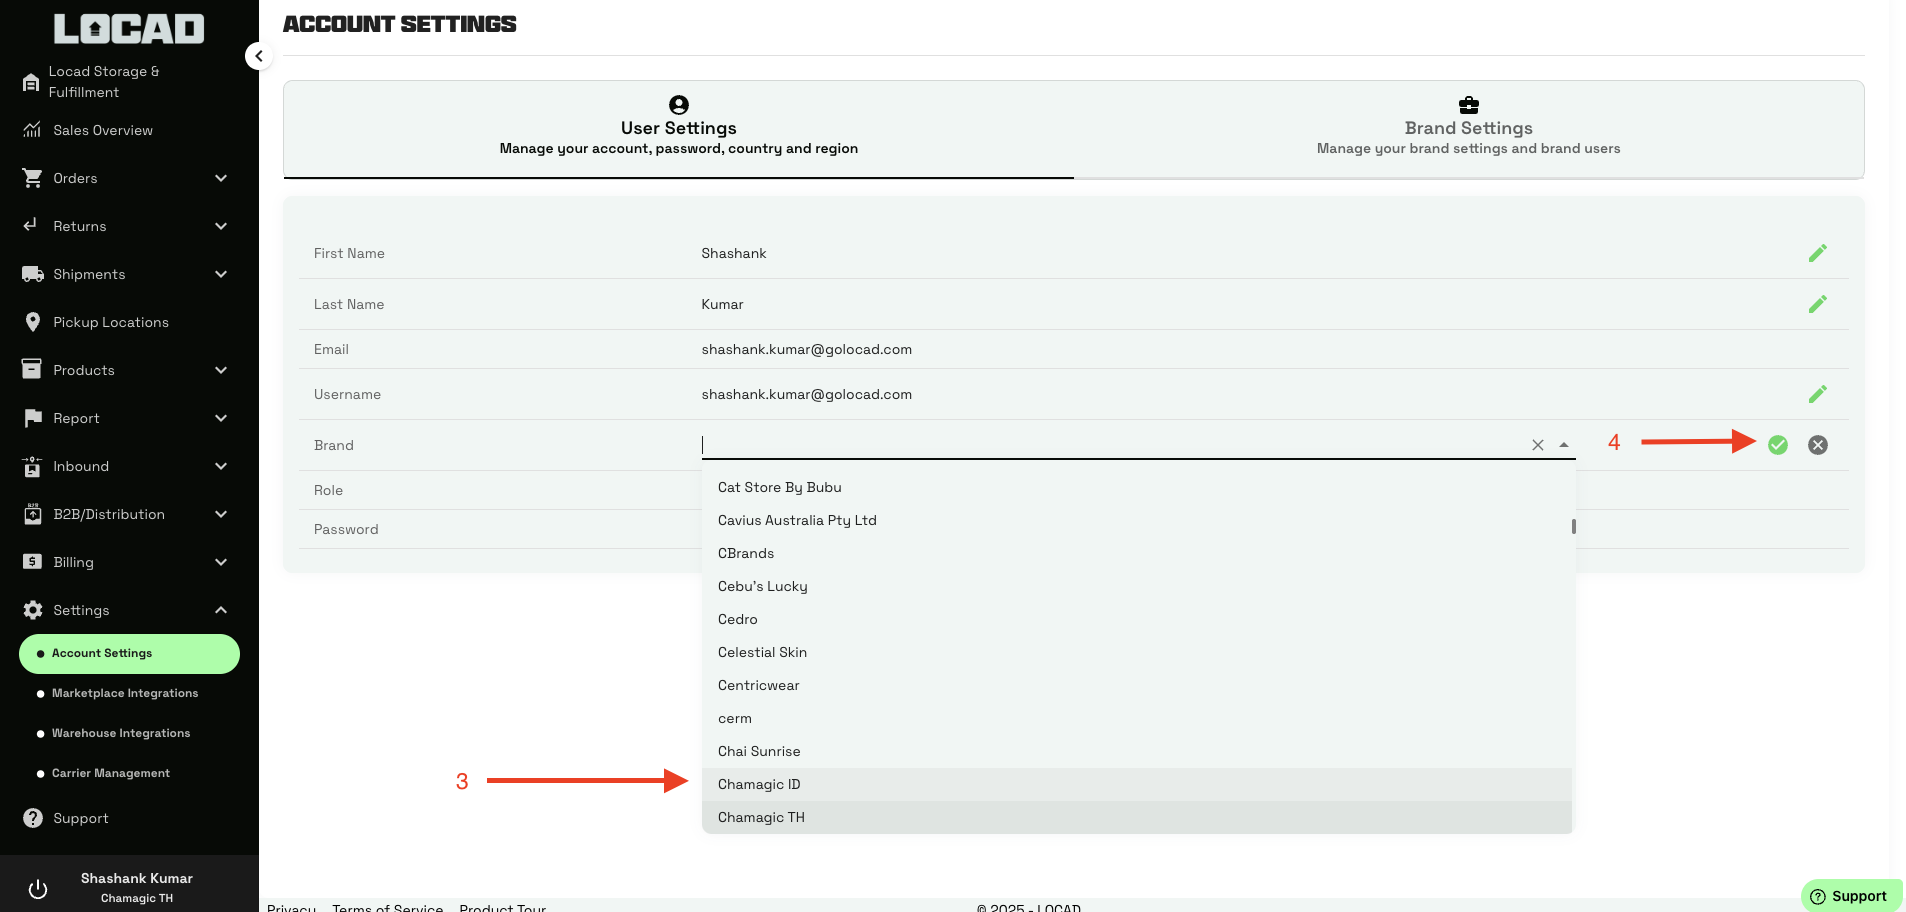Select Chamagic TH brand
The width and height of the screenshot is (1906, 912).
(x=1137, y=817)
